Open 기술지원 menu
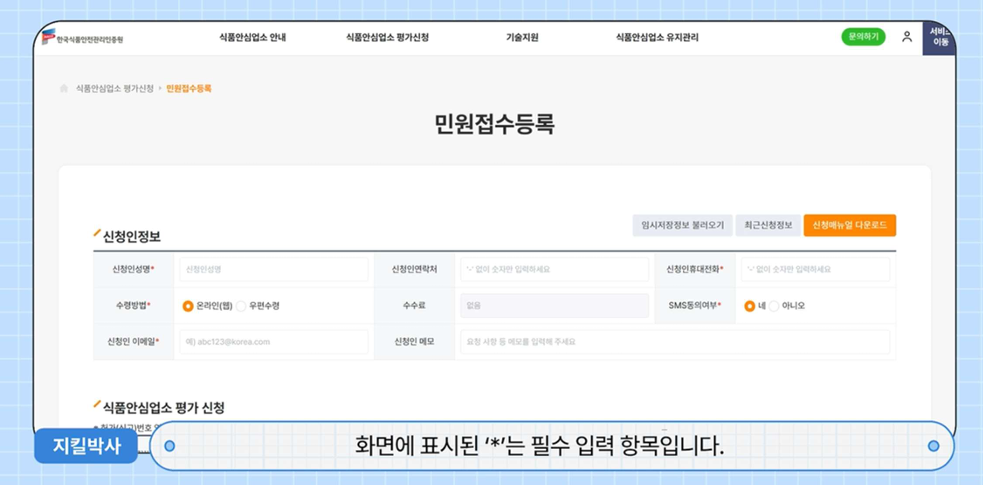Viewport: 983px width, 485px height. [522, 38]
